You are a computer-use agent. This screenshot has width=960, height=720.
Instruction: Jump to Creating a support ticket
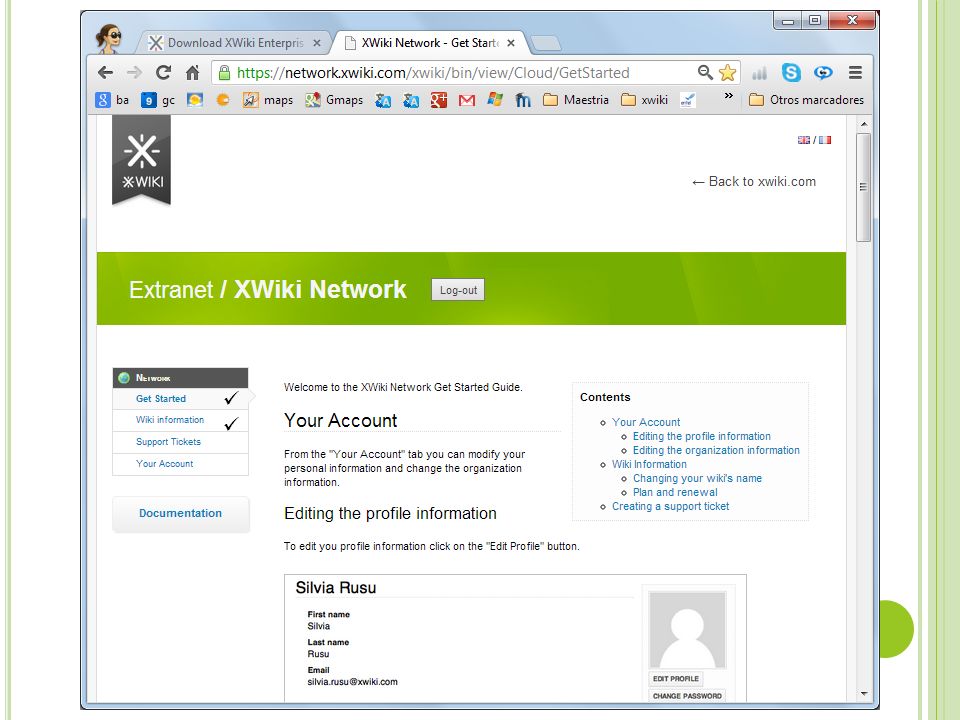670,507
